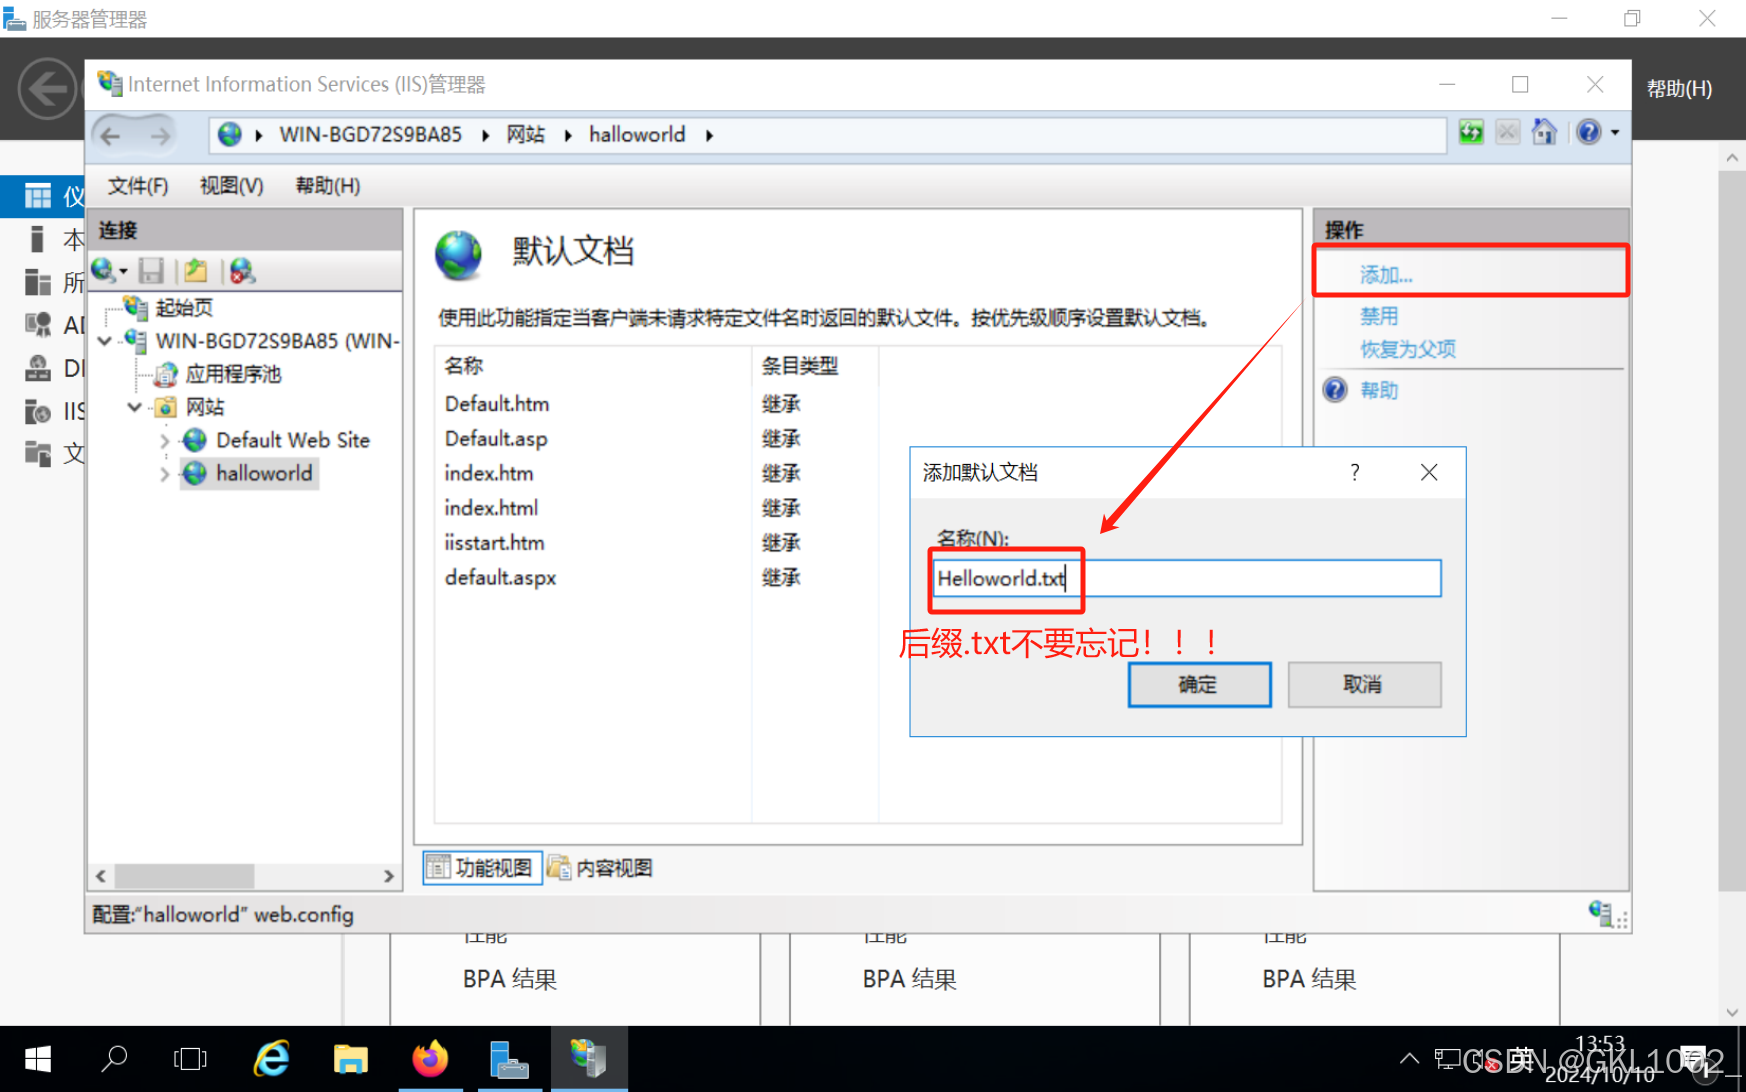
Task: Open 帮助(H) in Server Manager window
Action: [x=1679, y=89]
